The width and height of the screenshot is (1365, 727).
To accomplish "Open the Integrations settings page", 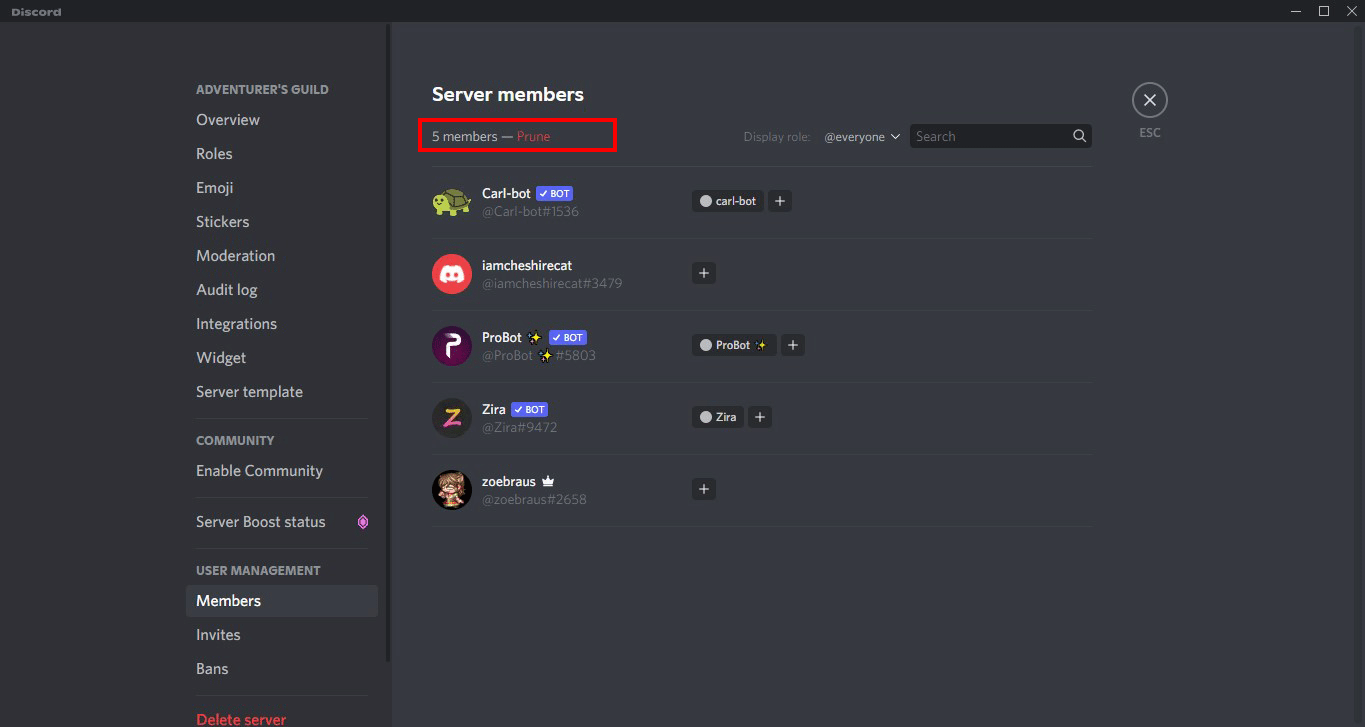I will pyautogui.click(x=236, y=324).
